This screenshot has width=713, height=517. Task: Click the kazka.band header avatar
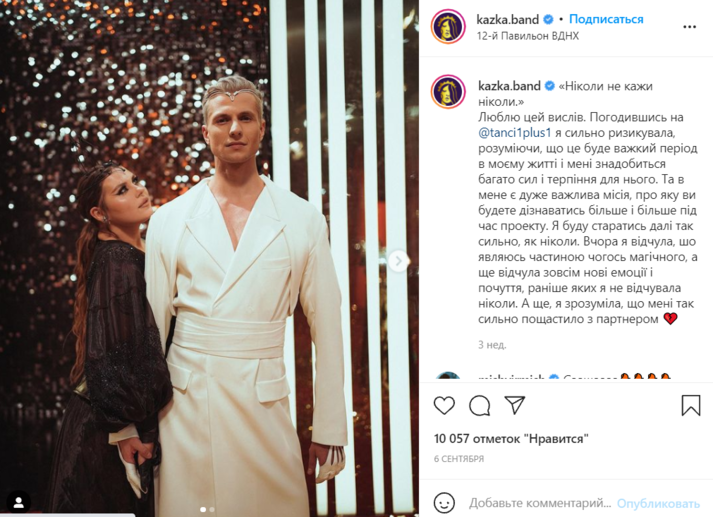click(x=448, y=26)
